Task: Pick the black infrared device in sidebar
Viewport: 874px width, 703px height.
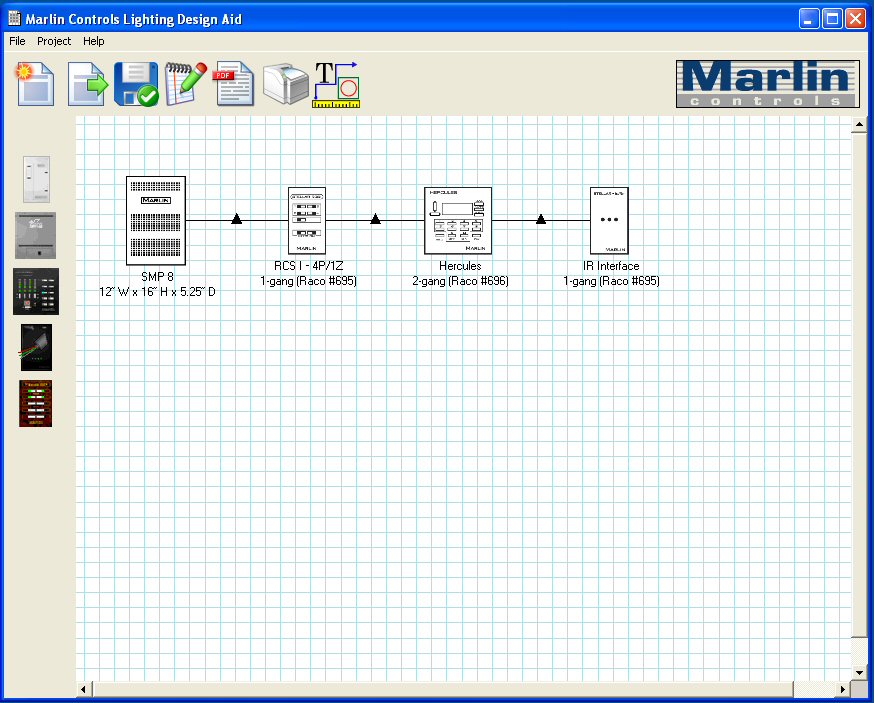Action: pyautogui.click(x=36, y=347)
